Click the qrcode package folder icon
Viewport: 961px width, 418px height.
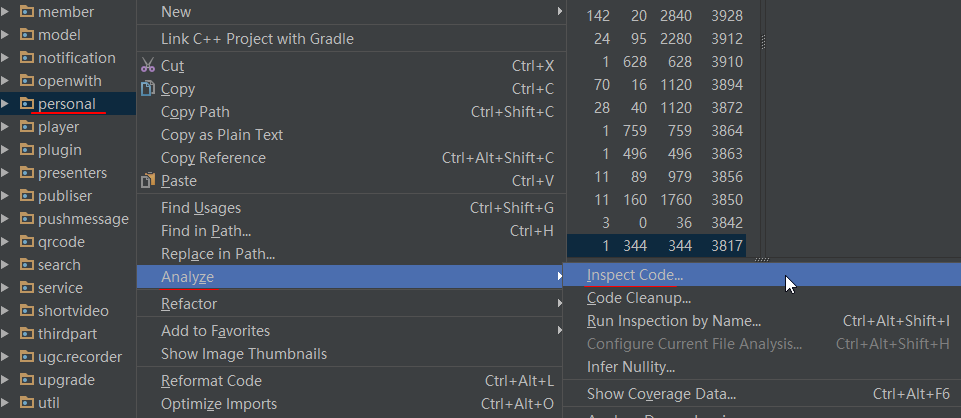tap(27, 242)
